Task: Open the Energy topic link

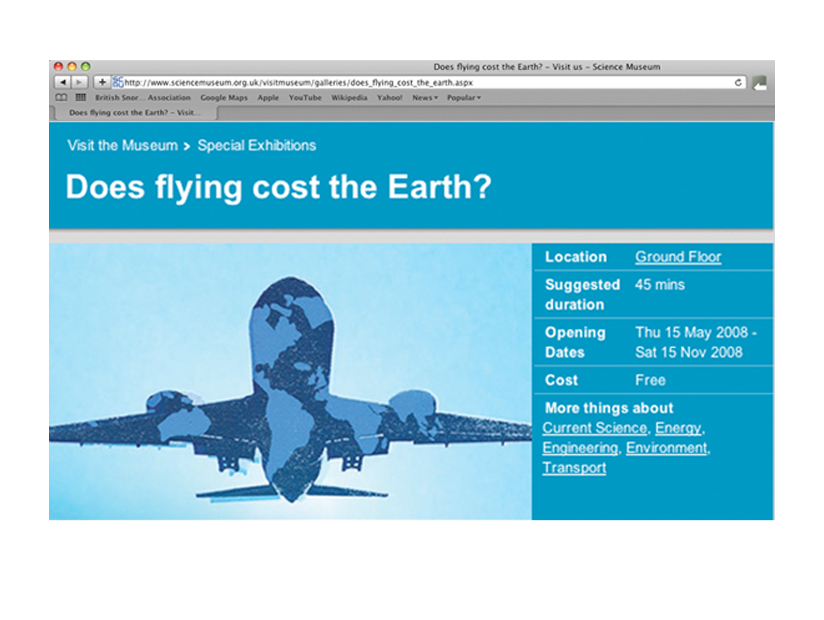Action: click(x=678, y=428)
